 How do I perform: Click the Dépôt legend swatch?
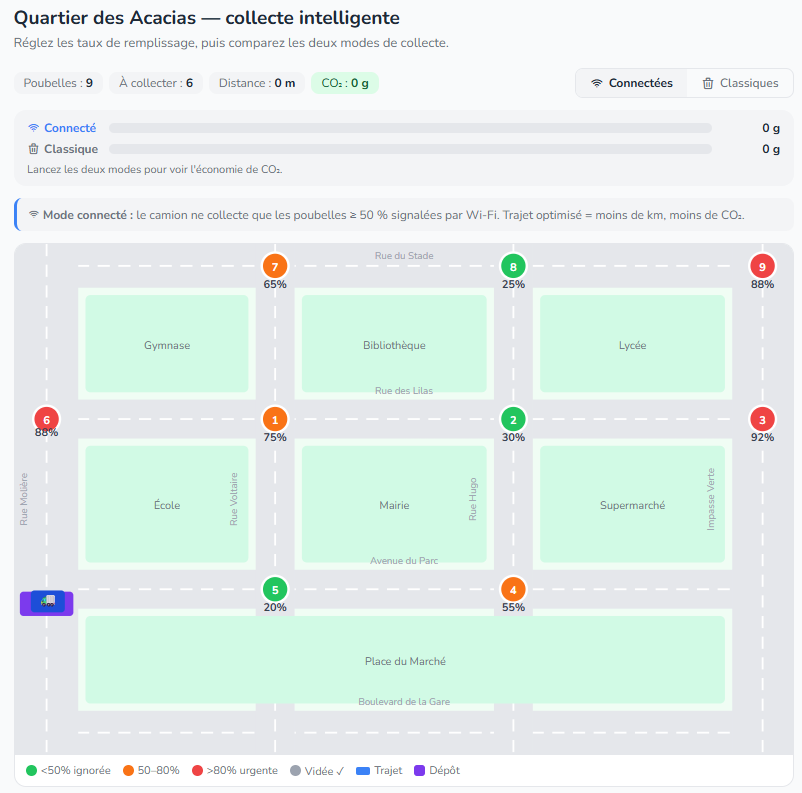point(419,770)
